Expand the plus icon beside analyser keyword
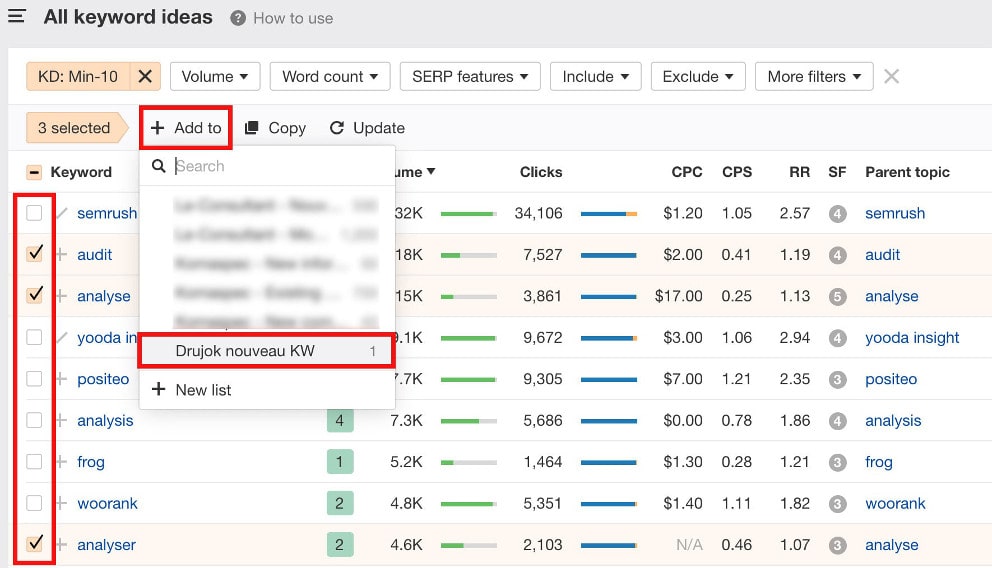Screen dimensions: 992x568 pyautogui.click(x=61, y=545)
